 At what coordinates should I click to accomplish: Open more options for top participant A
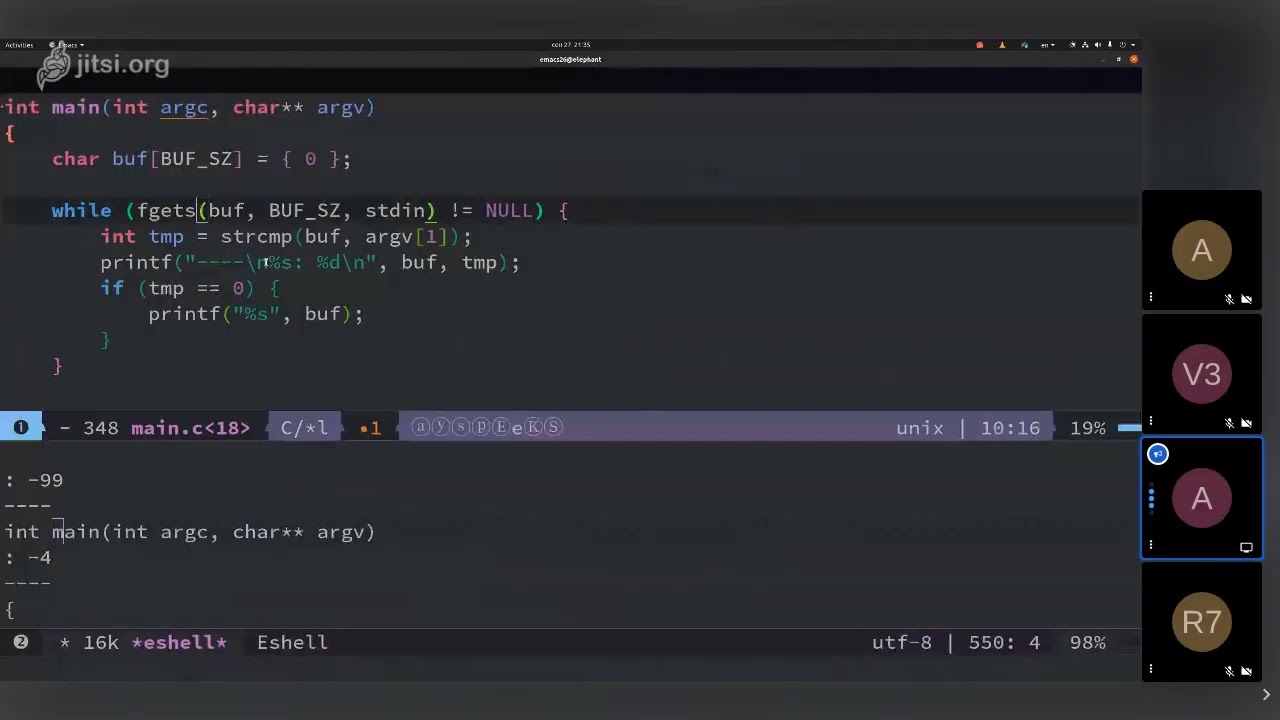pos(1151,297)
